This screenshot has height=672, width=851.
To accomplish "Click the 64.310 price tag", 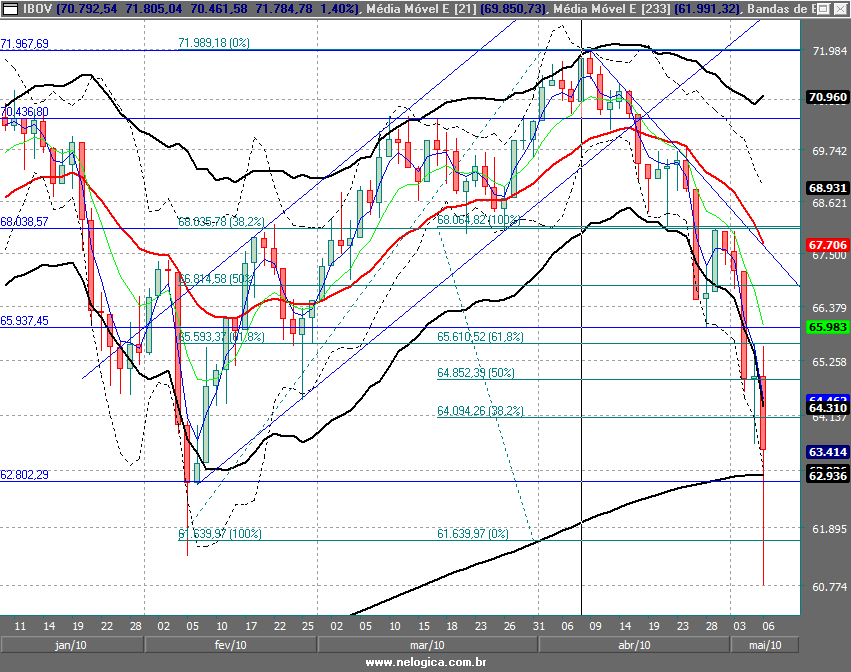I will (828, 408).
